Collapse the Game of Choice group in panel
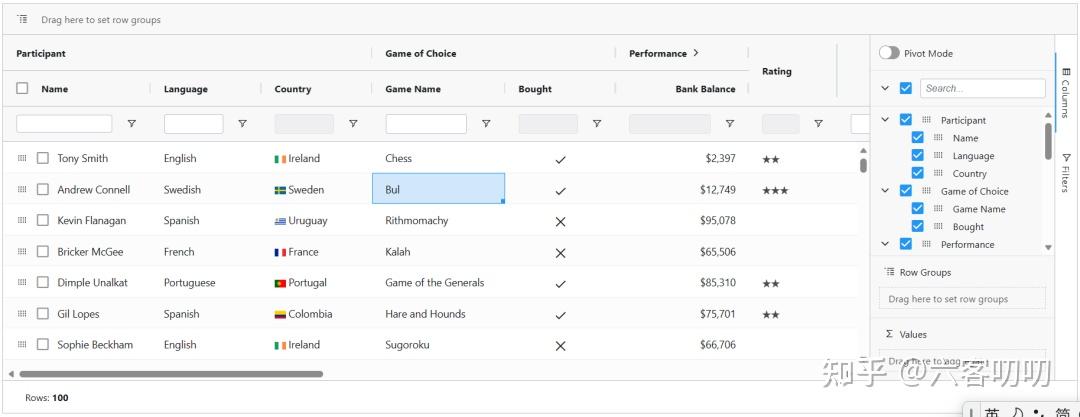1080x417 pixels. coord(886,191)
